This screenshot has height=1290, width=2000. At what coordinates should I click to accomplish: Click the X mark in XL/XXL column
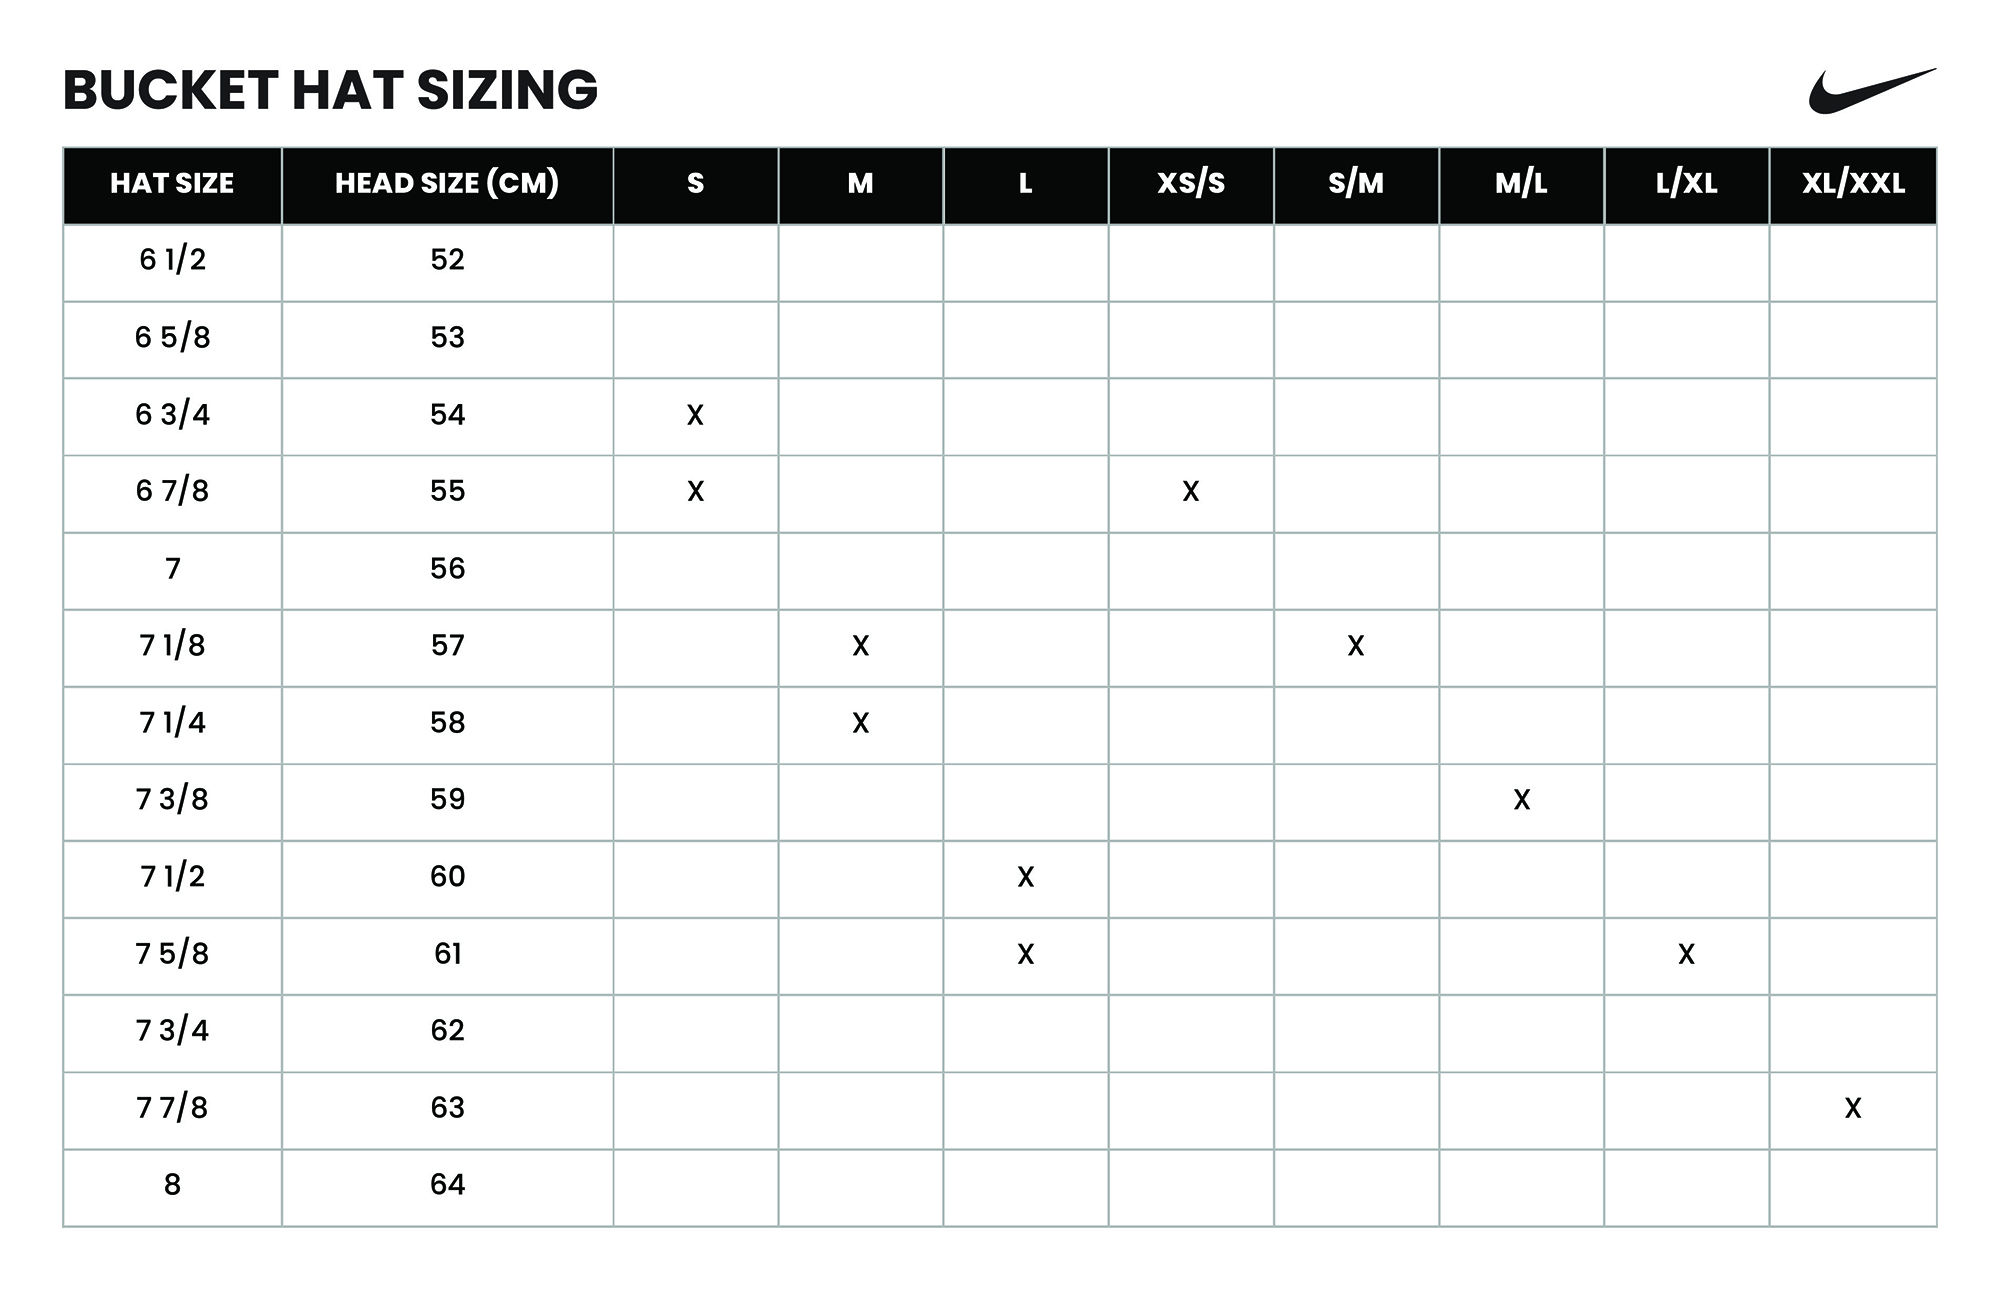1853,1108
